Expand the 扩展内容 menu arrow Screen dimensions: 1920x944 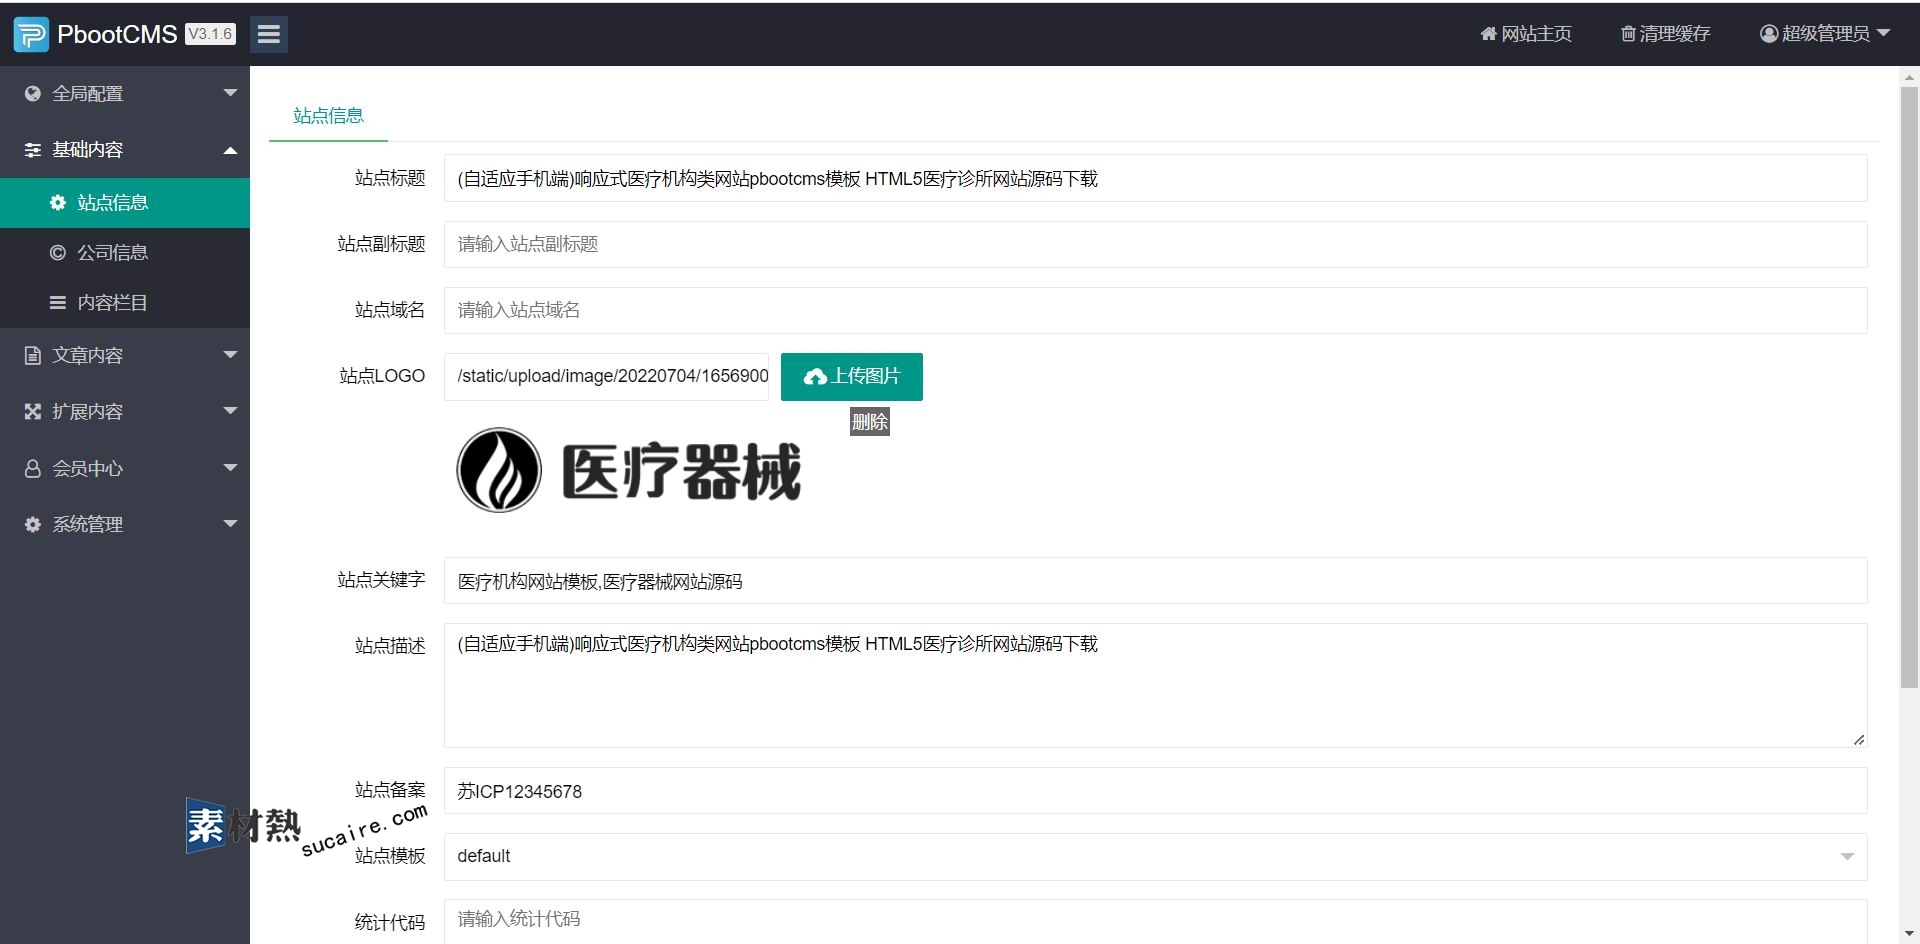(230, 411)
